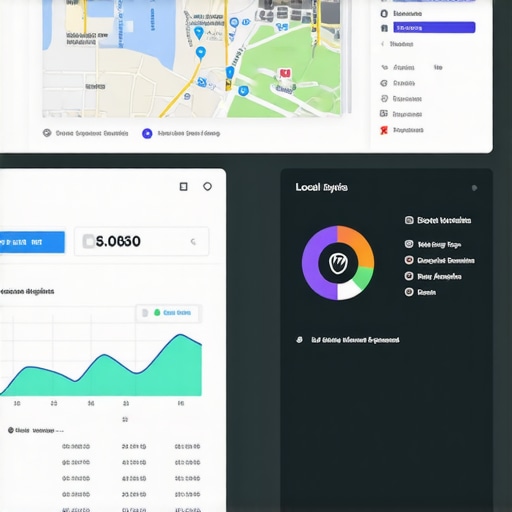The height and width of the screenshot is (512, 512).
Task: Click the shield icon in the donut center
Action: (x=338, y=263)
